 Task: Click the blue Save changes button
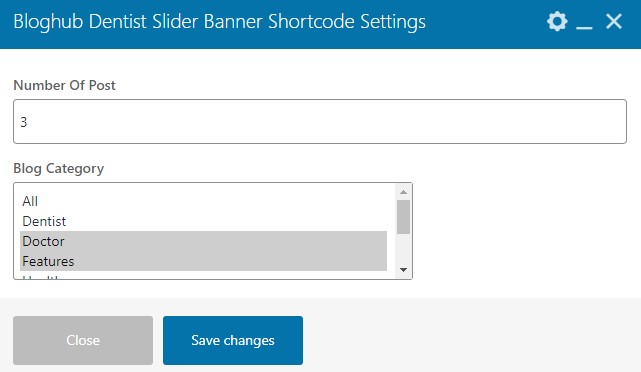coord(233,340)
